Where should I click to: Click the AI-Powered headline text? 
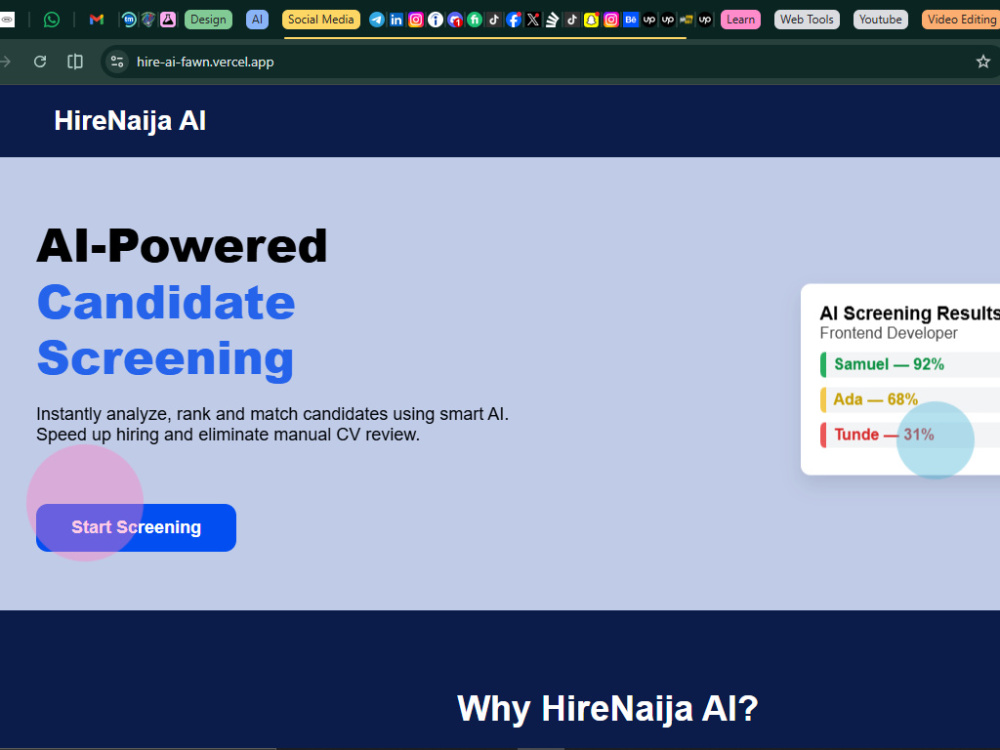click(x=182, y=246)
